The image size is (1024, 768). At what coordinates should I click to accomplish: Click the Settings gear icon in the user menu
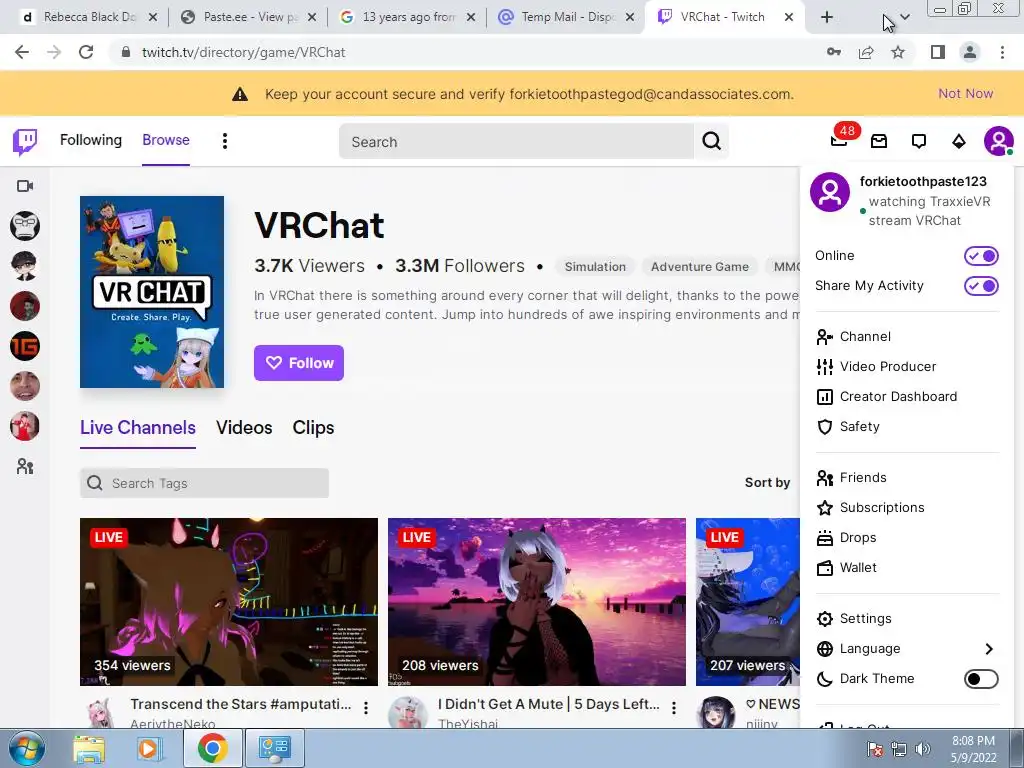(x=825, y=618)
